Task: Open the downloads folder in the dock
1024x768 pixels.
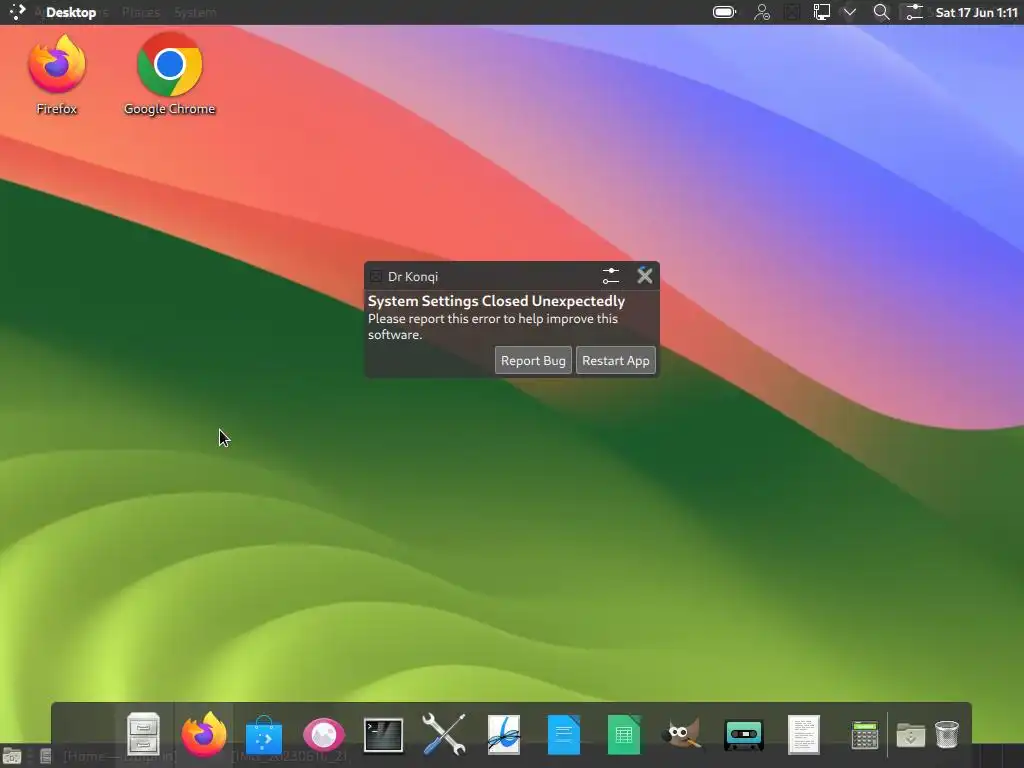Action: tap(910, 735)
